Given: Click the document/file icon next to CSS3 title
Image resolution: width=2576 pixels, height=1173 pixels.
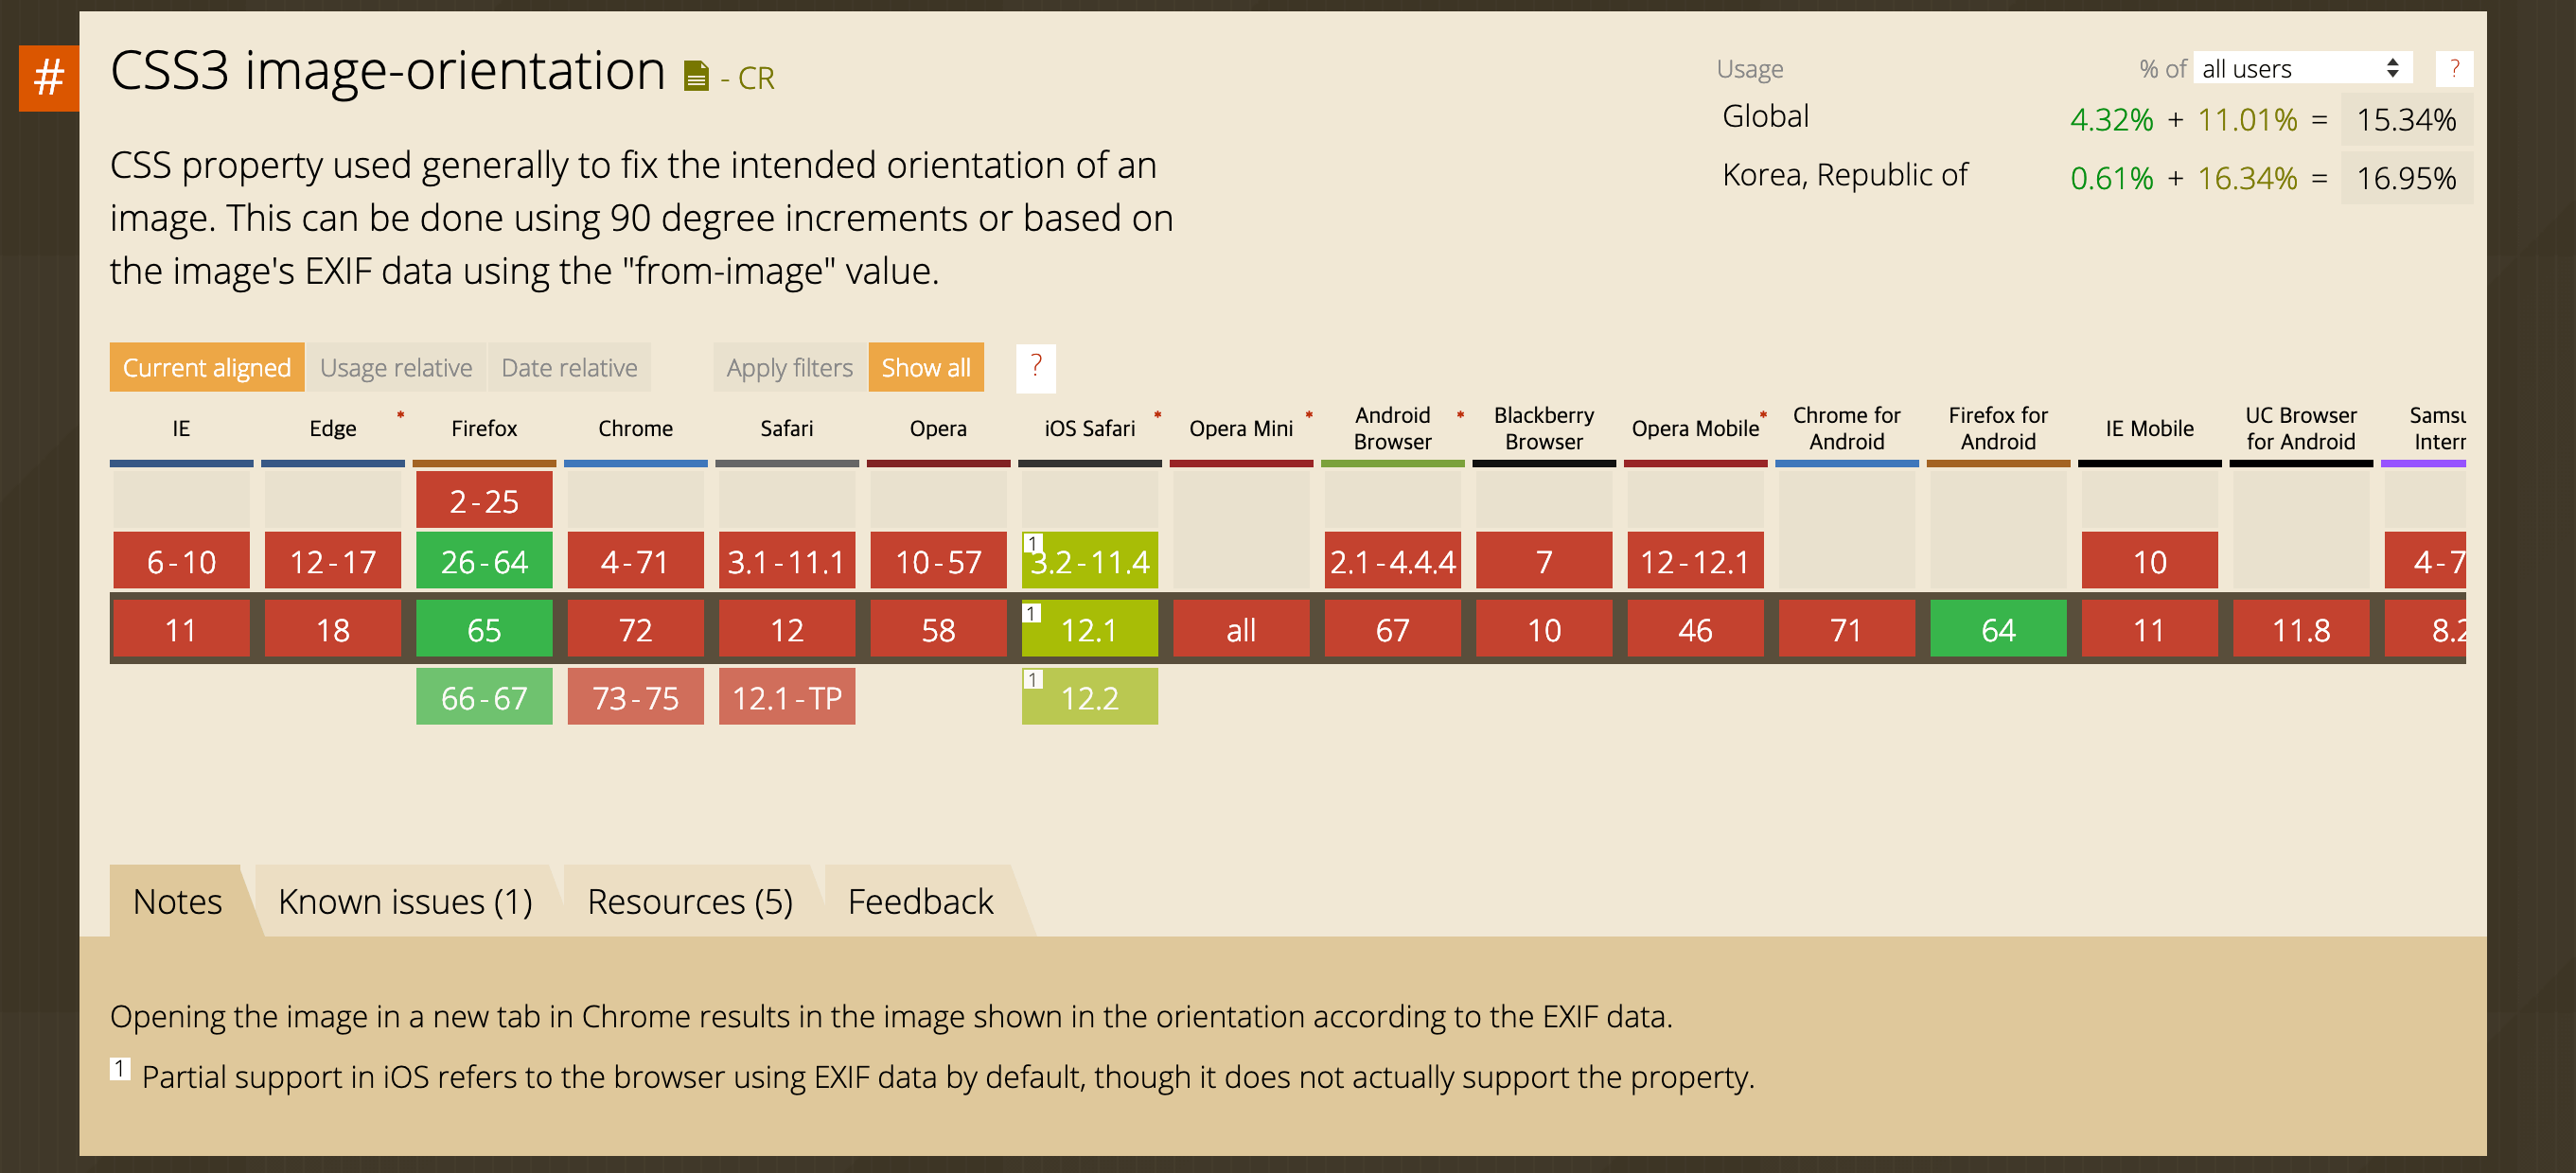Looking at the screenshot, I should click(x=695, y=74).
